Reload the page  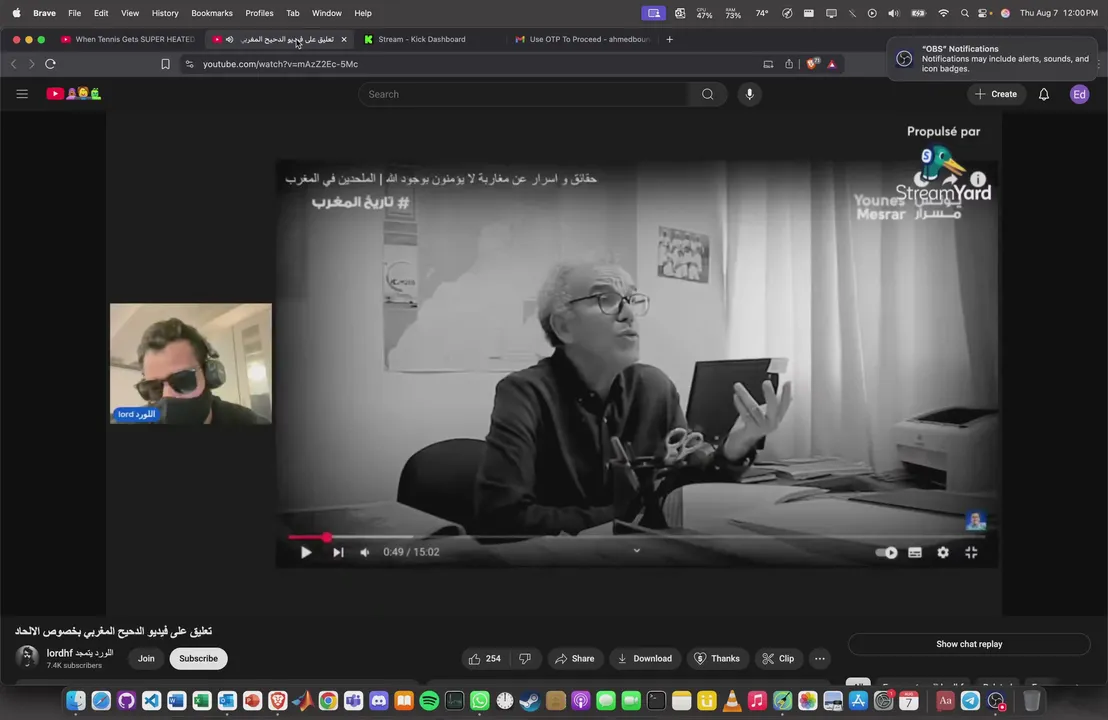pyautogui.click(x=50, y=64)
